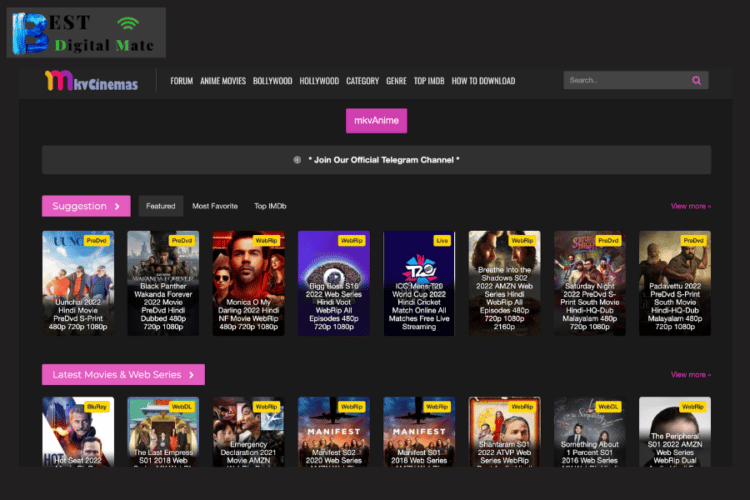
Task: Open the Genre menu
Action: [396, 81]
